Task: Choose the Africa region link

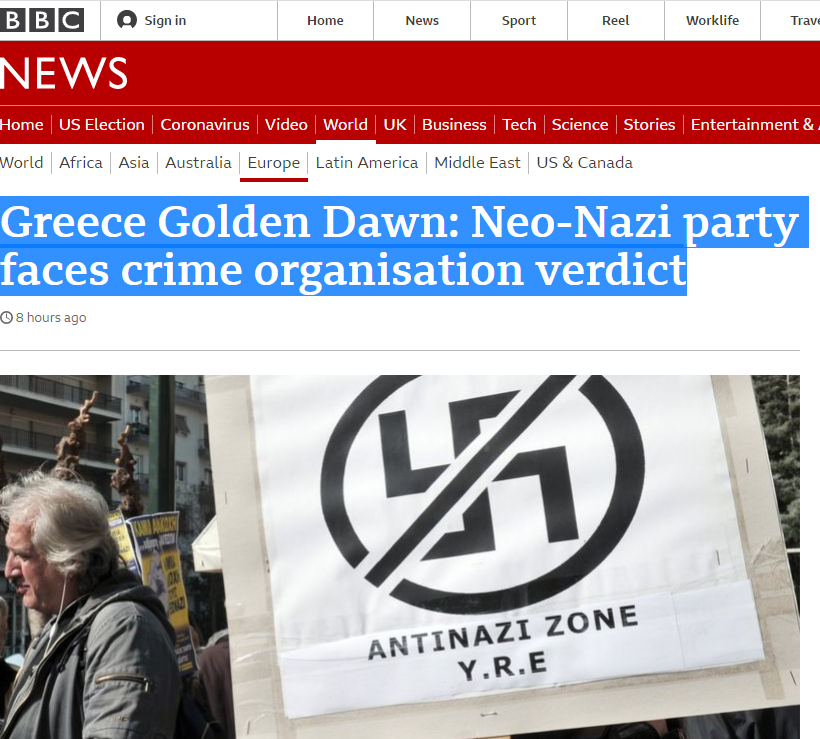Action: tap(81, 163)
